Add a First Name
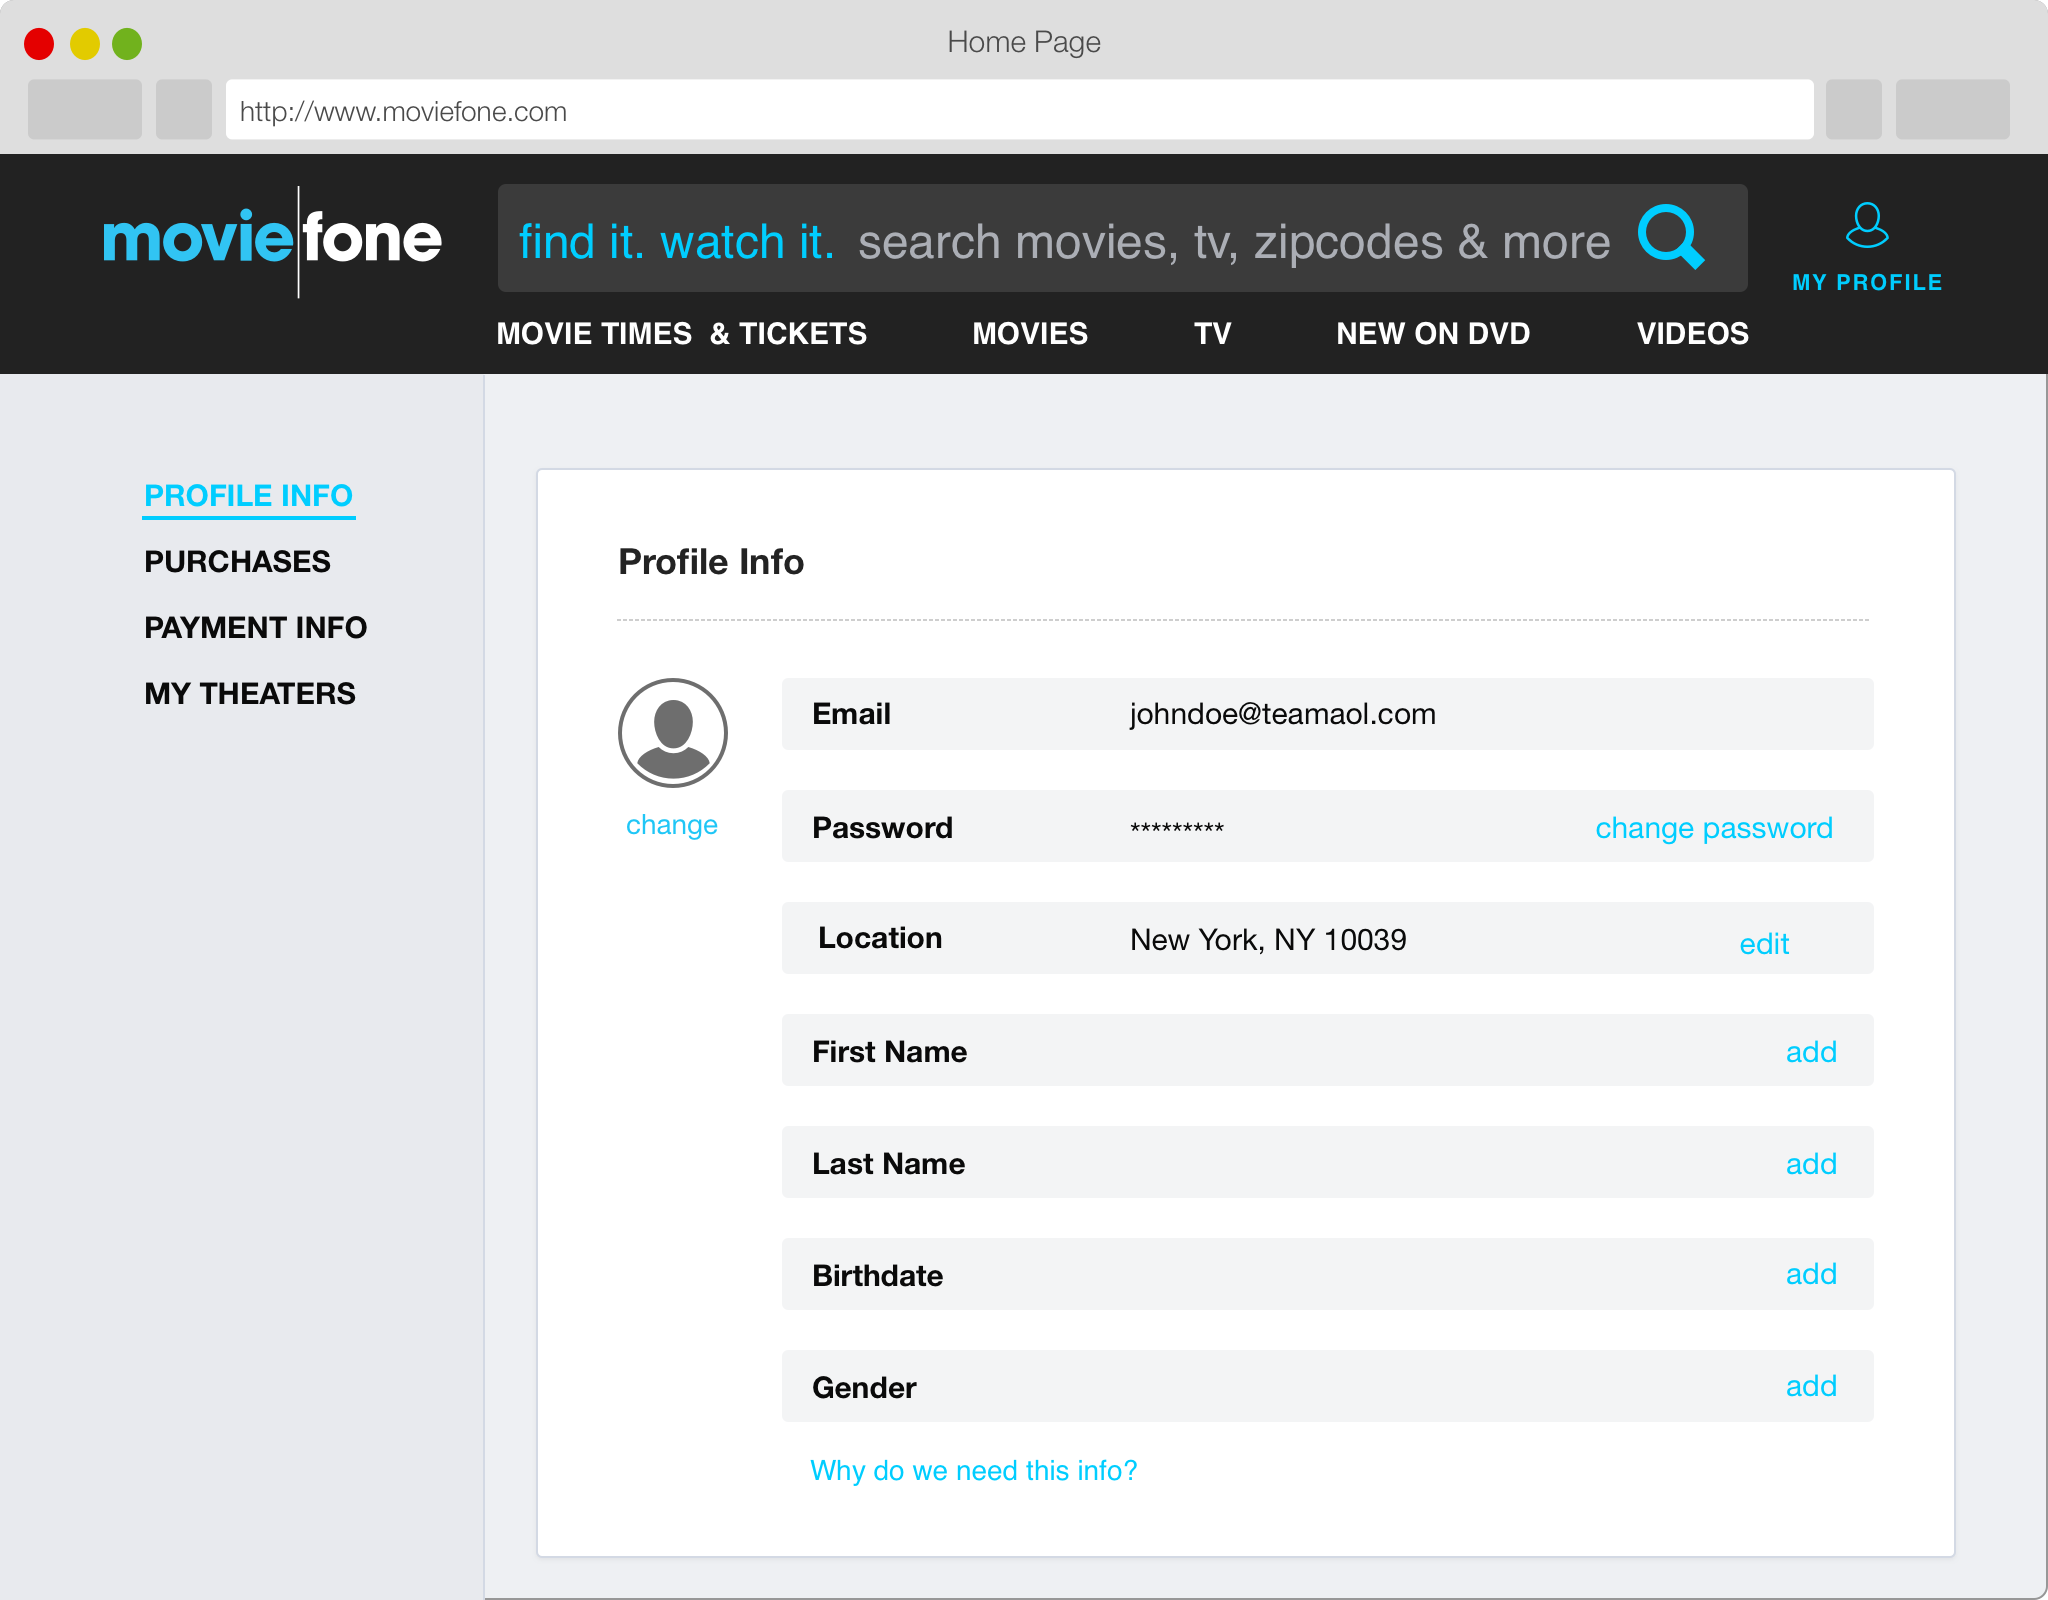The width and height of the screenshot is (2048, 1600). (x=1810, y=1051)
